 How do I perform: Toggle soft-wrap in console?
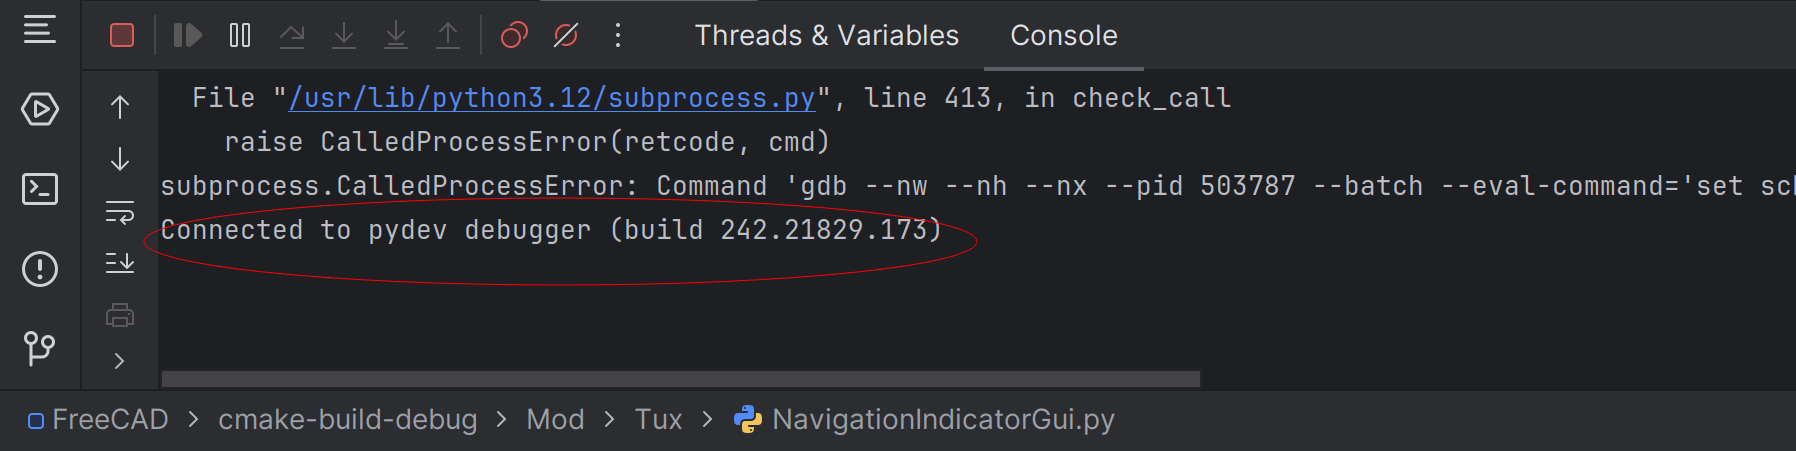120,211
